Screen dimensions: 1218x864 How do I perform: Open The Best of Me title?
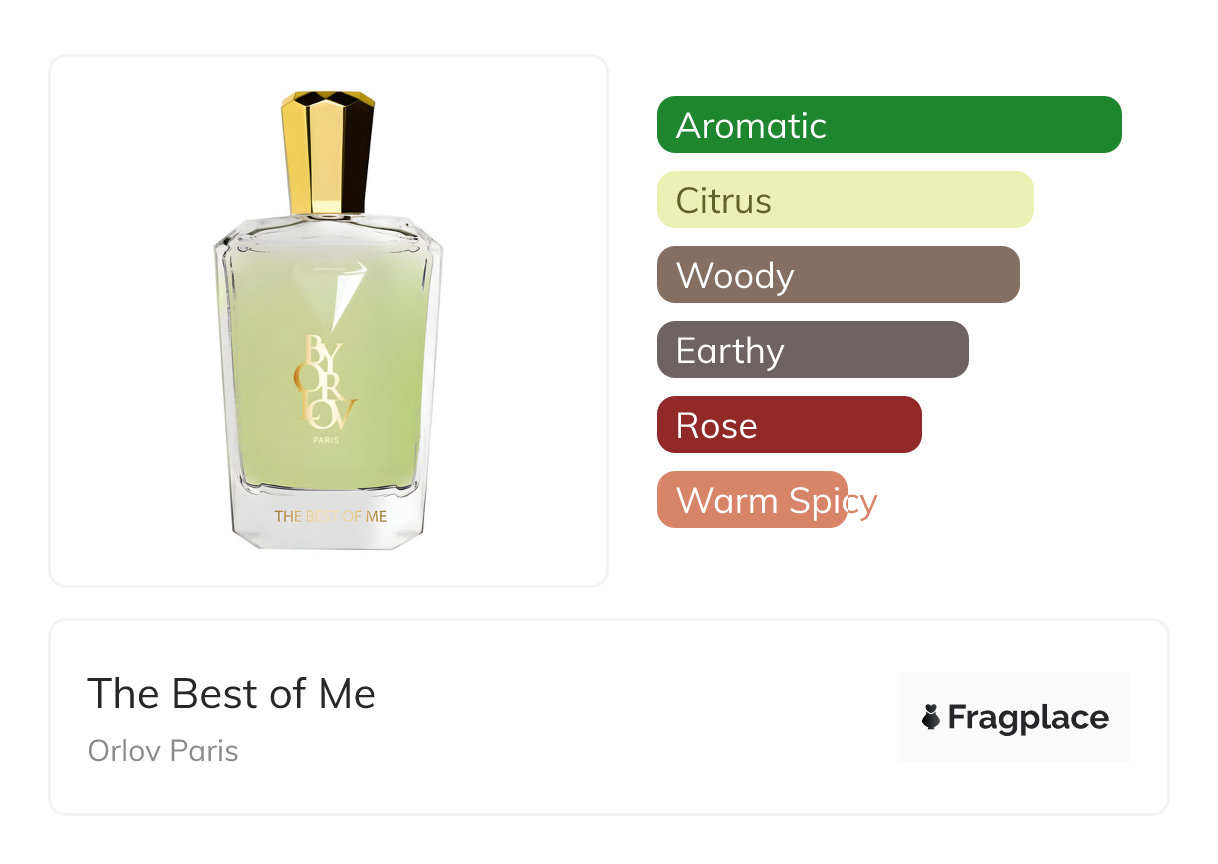[231, 694]
